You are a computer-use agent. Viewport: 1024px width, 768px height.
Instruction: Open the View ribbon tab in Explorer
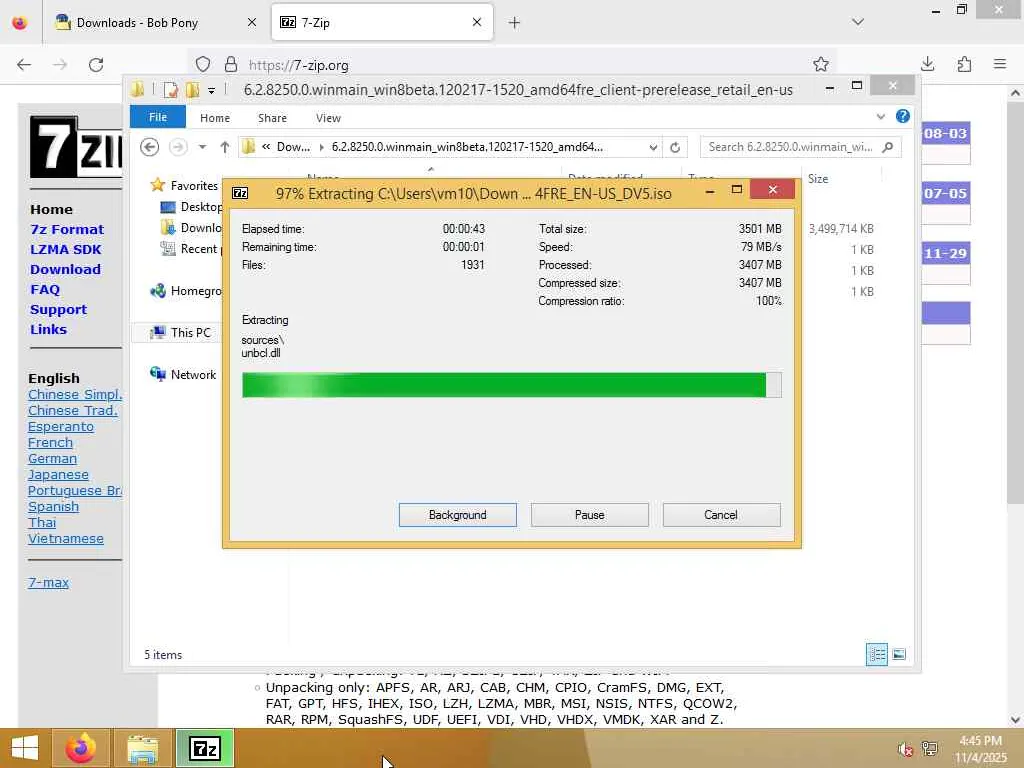click(328, 118)
